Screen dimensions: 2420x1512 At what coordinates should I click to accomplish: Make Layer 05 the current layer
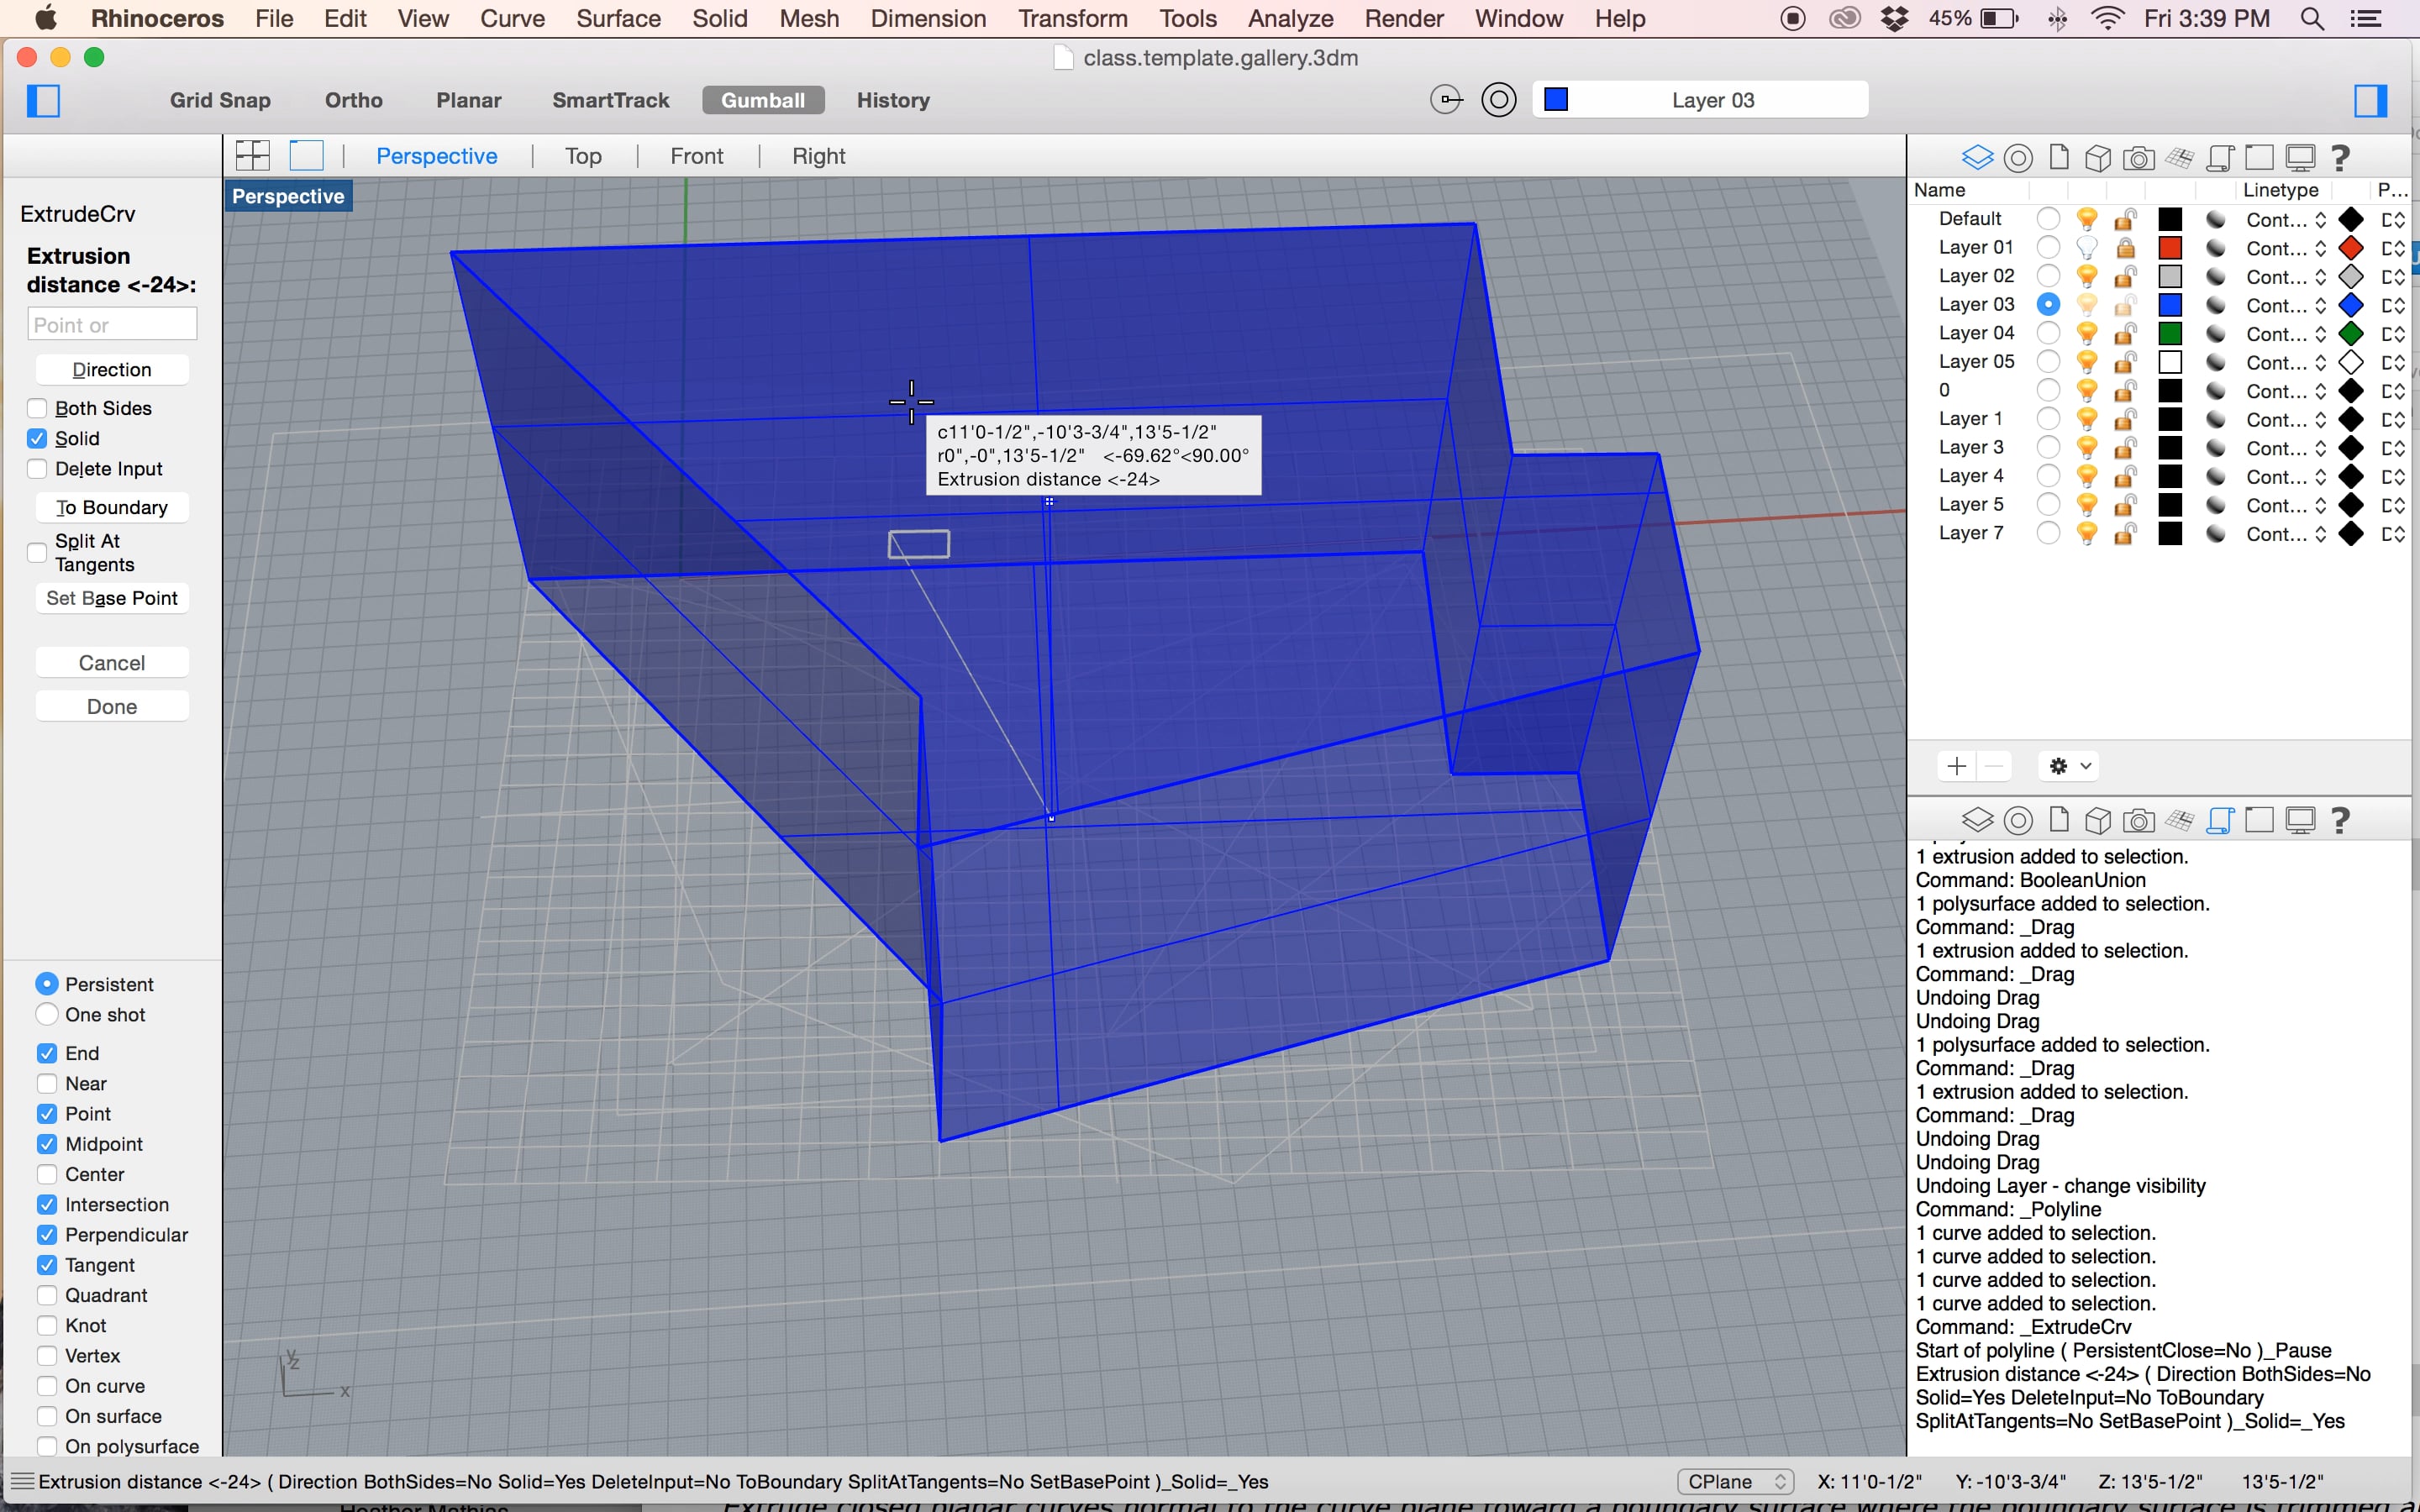point(2048,361)
